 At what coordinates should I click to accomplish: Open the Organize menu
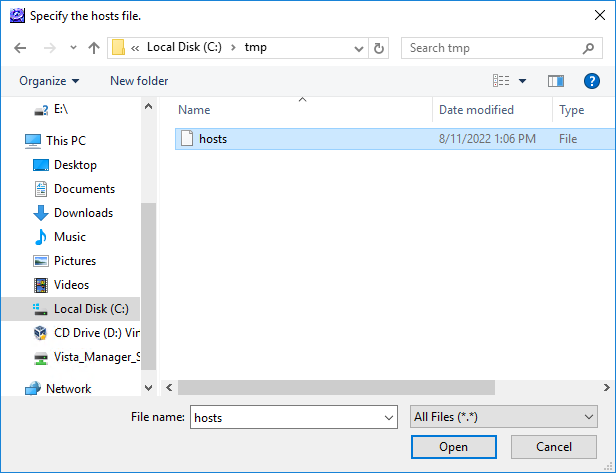pos(48,81)
